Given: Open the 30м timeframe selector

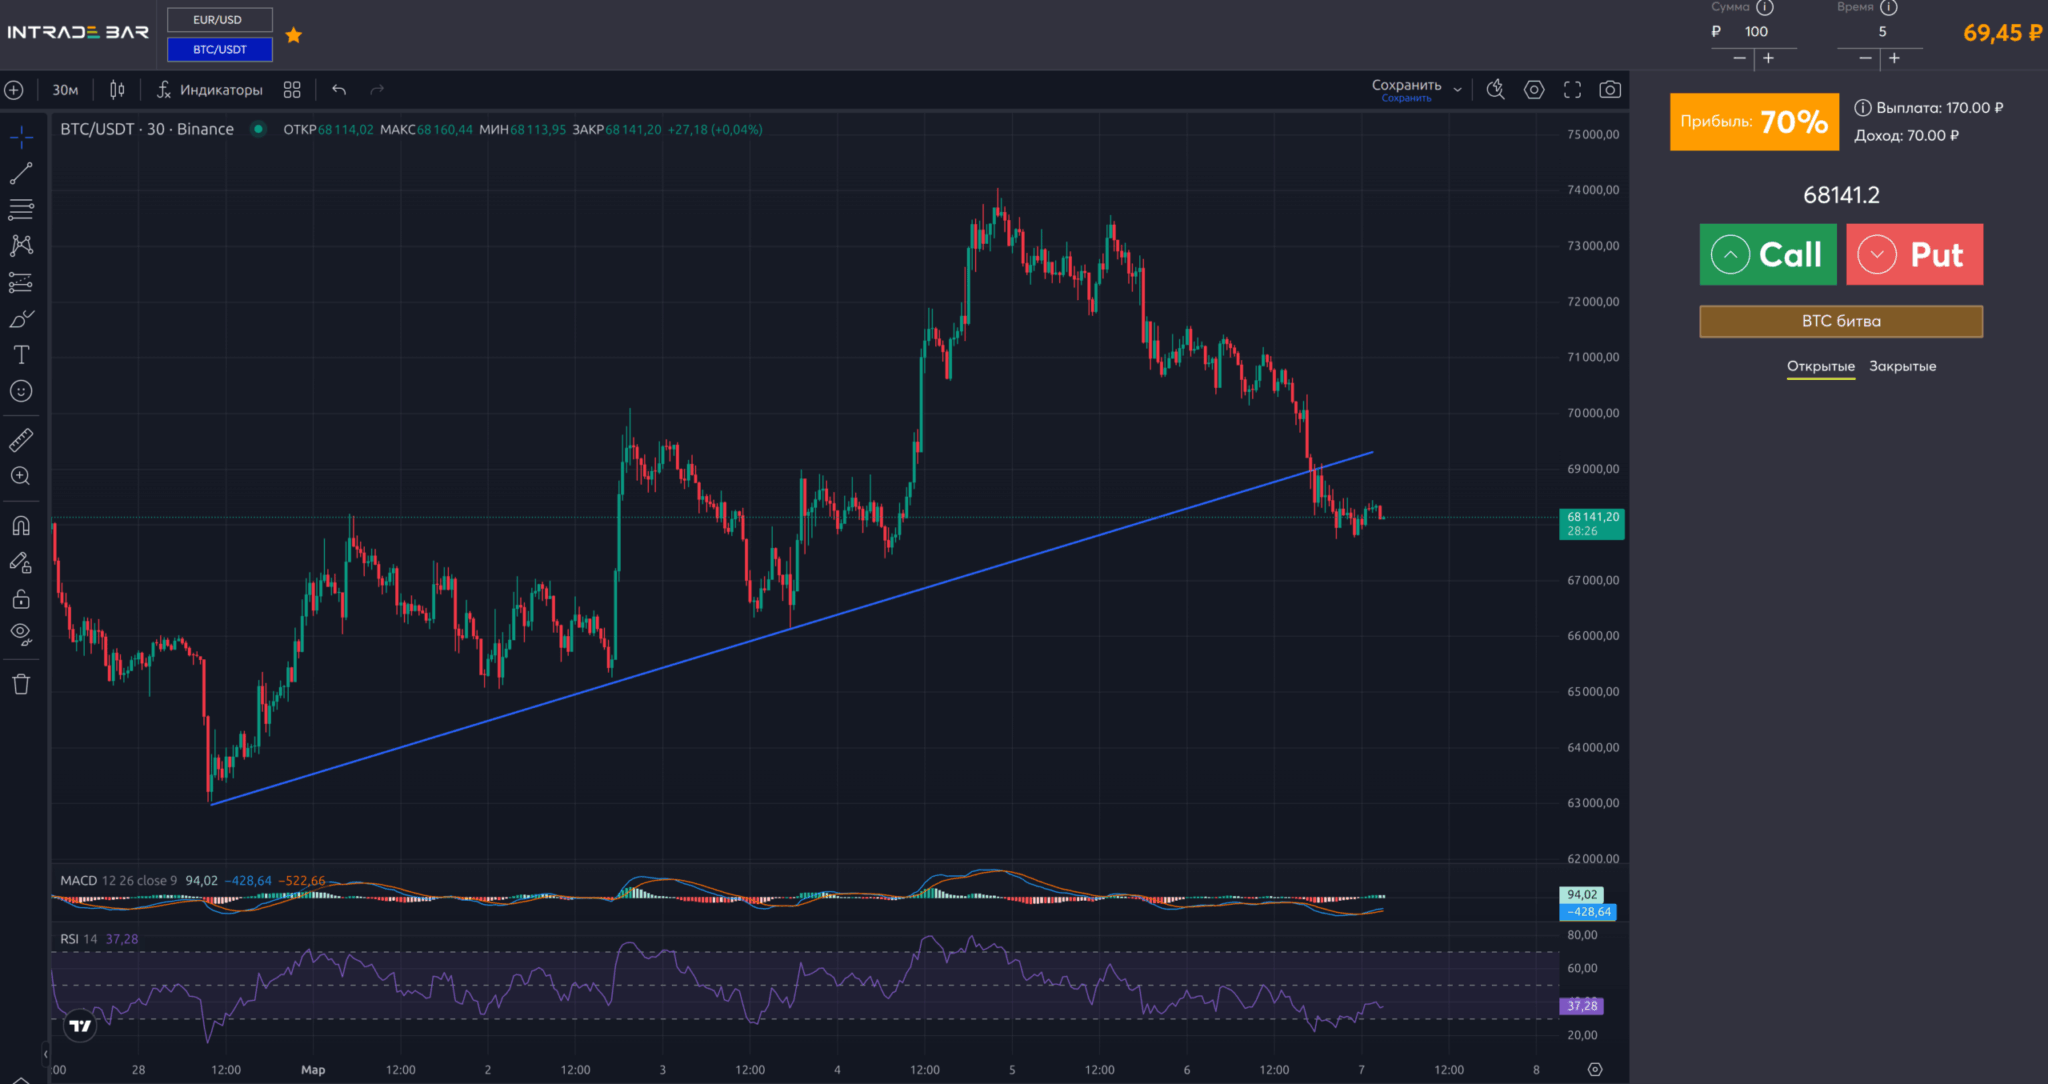Looking at the screenshot, I should 65,90.
